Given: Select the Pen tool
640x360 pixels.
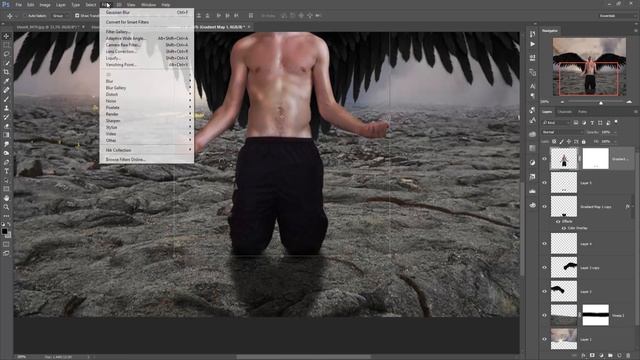Looking at the screenshot, I should 6,162.
